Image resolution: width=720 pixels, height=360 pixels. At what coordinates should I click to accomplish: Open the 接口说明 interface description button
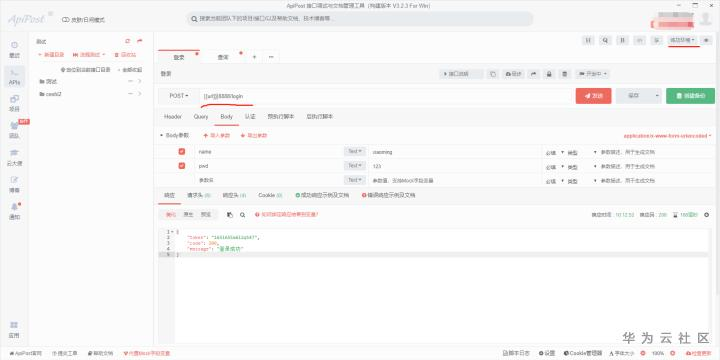point(461,74)
